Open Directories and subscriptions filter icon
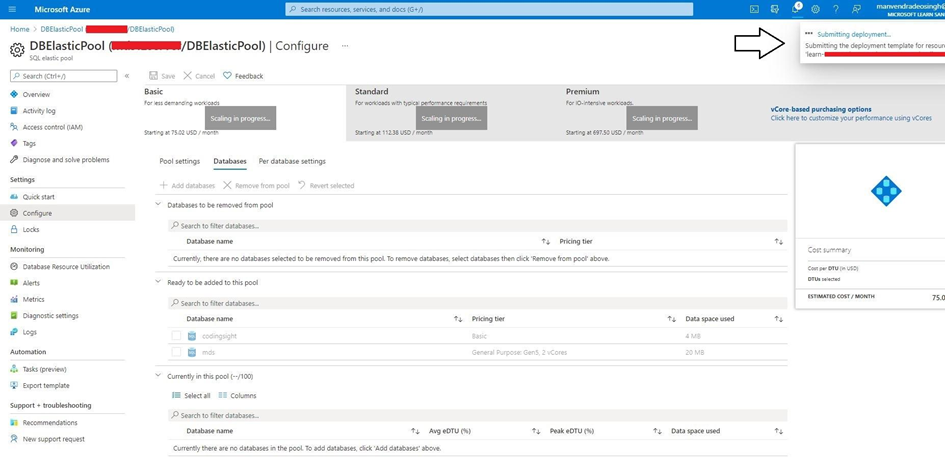Viewport: 945px width, 475px height. click(x=775, y=10)
